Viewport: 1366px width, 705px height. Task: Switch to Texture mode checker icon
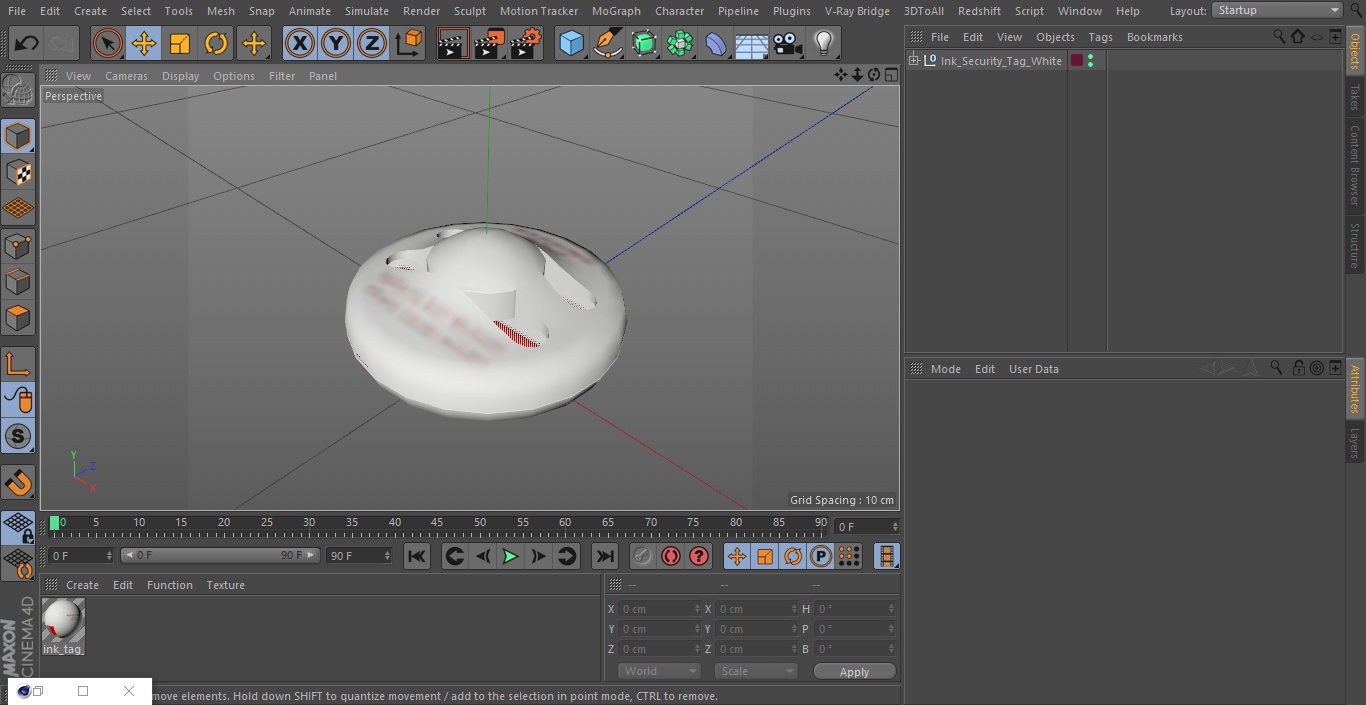tap(18, 172)
